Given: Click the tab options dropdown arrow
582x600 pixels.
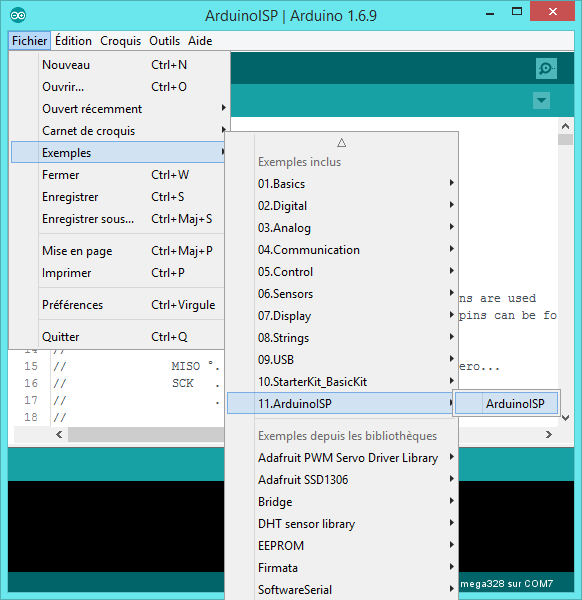Looking at the screenshot, I should [x=541, y=101].
